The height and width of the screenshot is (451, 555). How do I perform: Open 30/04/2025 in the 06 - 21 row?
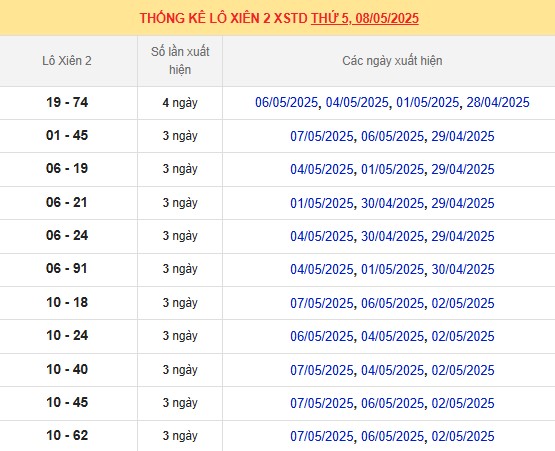pyautogui.click(x=392, y=203)
